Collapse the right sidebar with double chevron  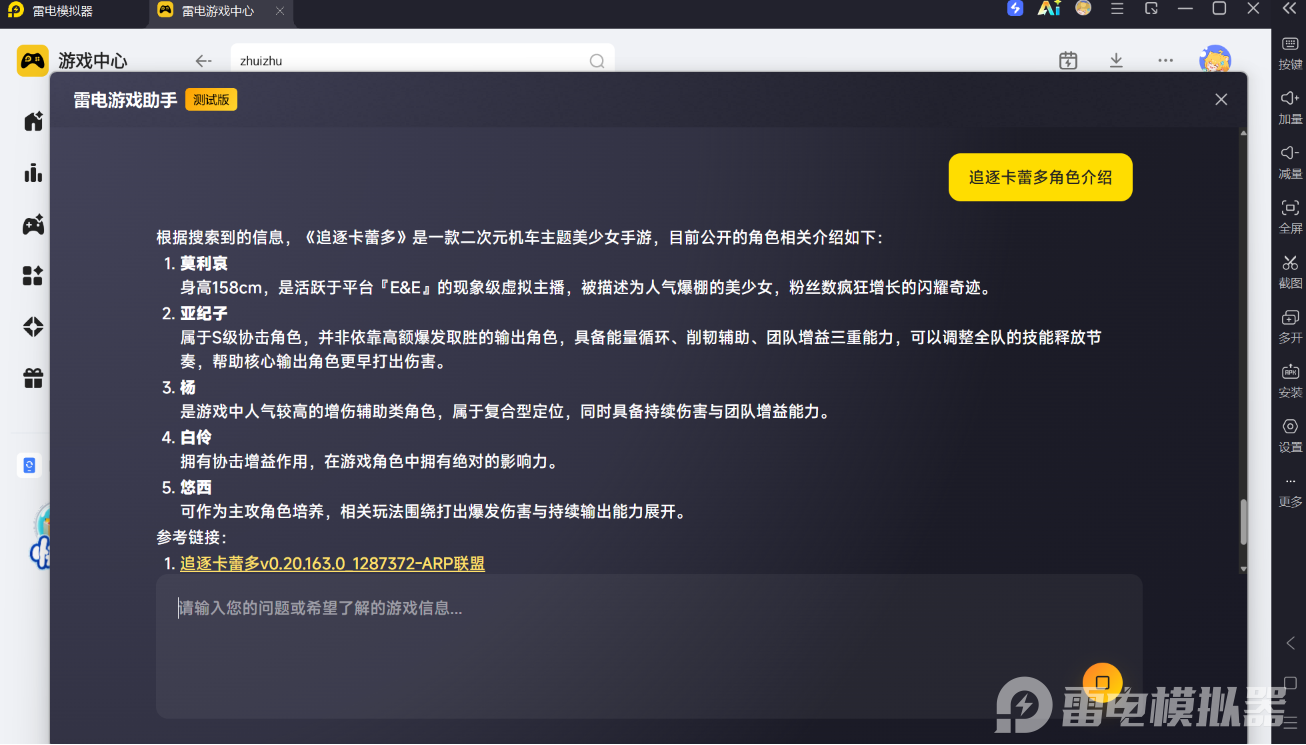1289,9
